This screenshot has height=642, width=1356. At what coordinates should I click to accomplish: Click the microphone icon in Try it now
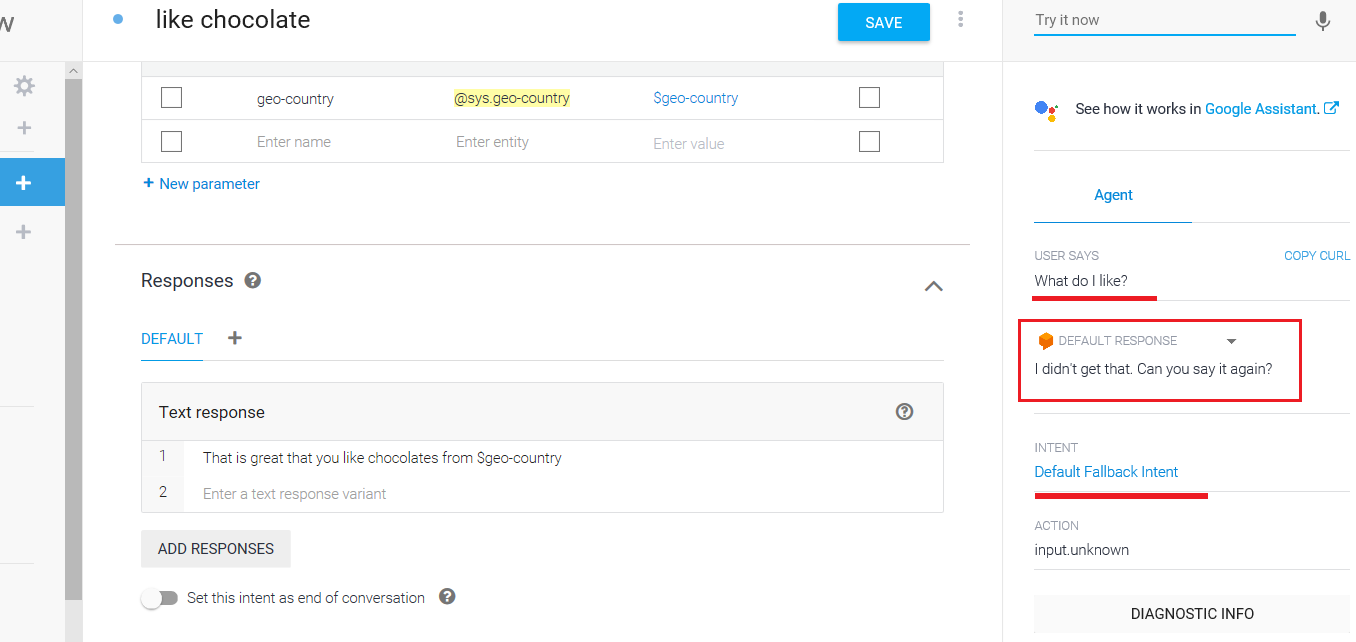pos(1323,21)
